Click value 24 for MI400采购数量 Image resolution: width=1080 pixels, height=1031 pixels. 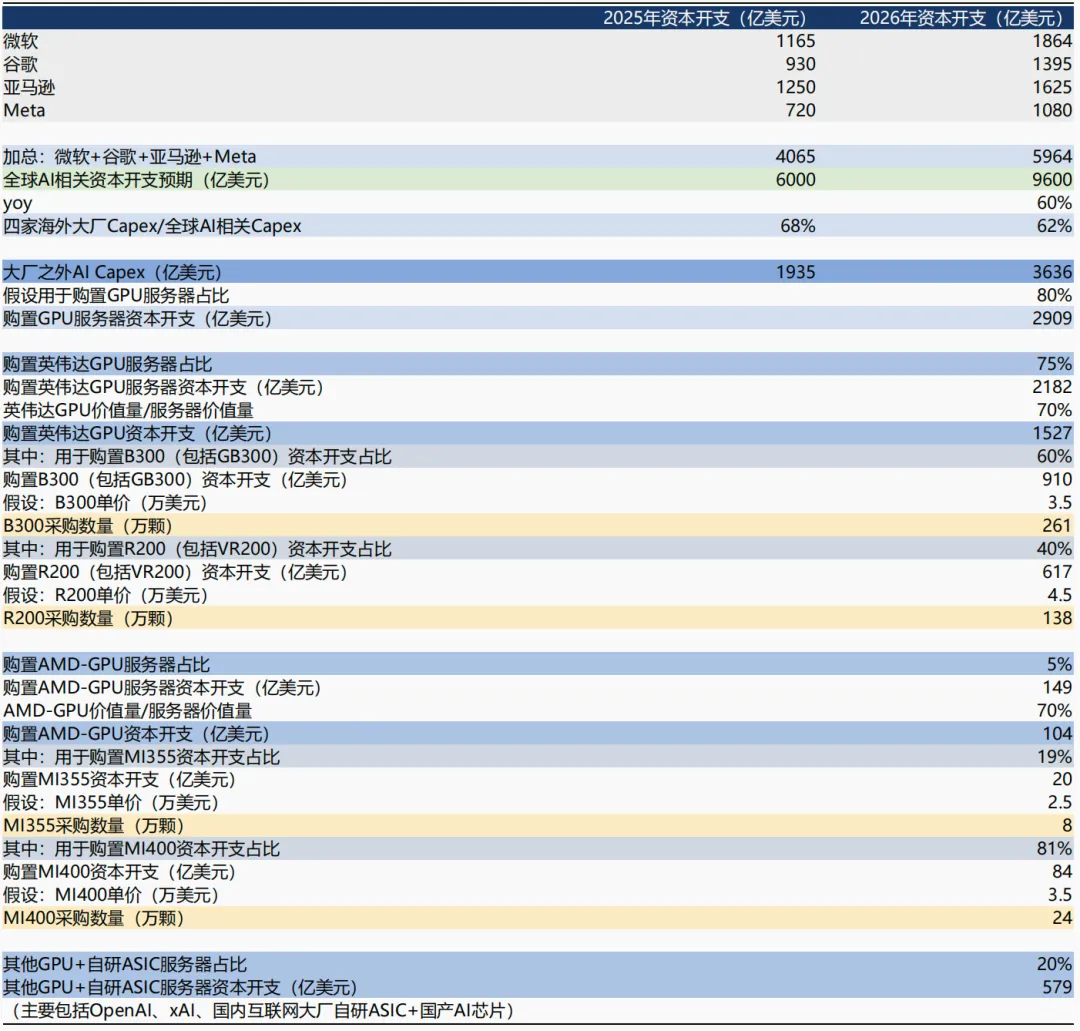click(1062, 918)
